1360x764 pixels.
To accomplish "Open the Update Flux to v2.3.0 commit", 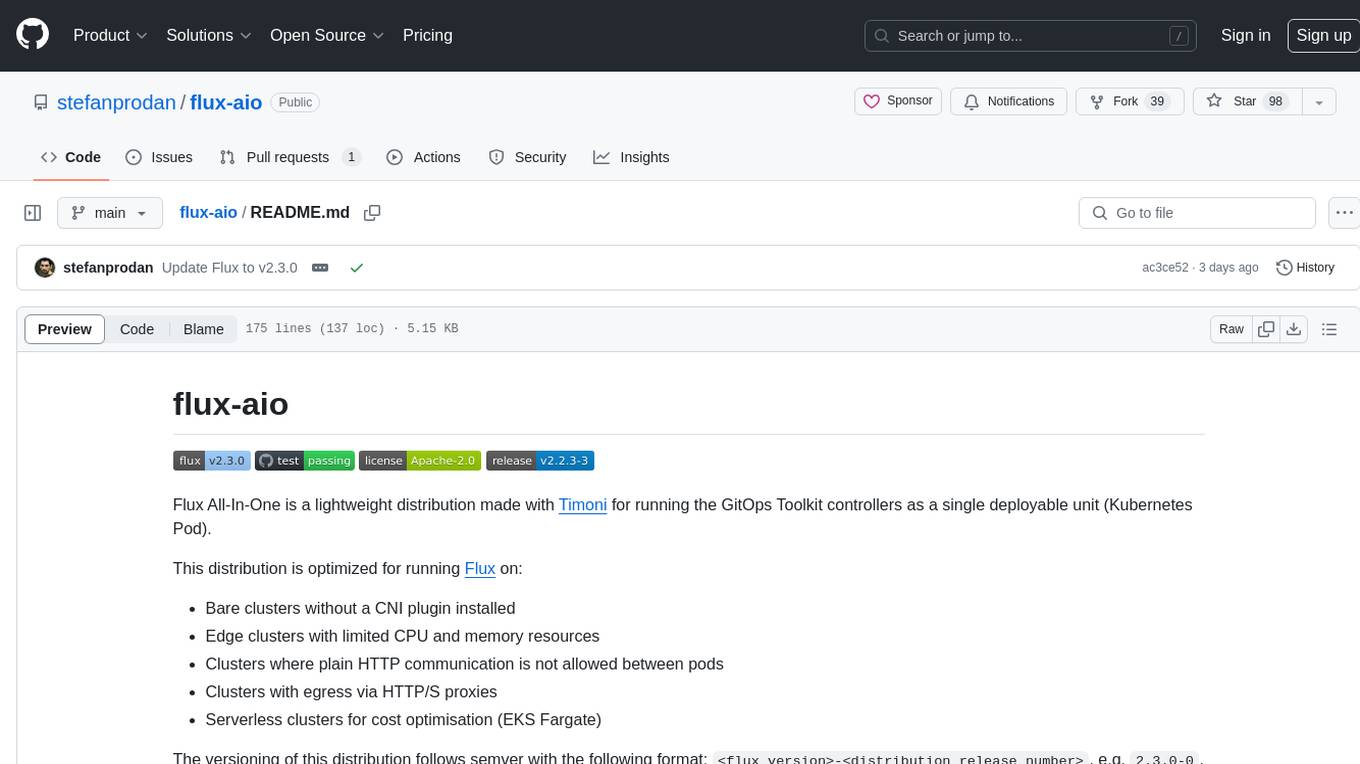I will click(229, 268).
